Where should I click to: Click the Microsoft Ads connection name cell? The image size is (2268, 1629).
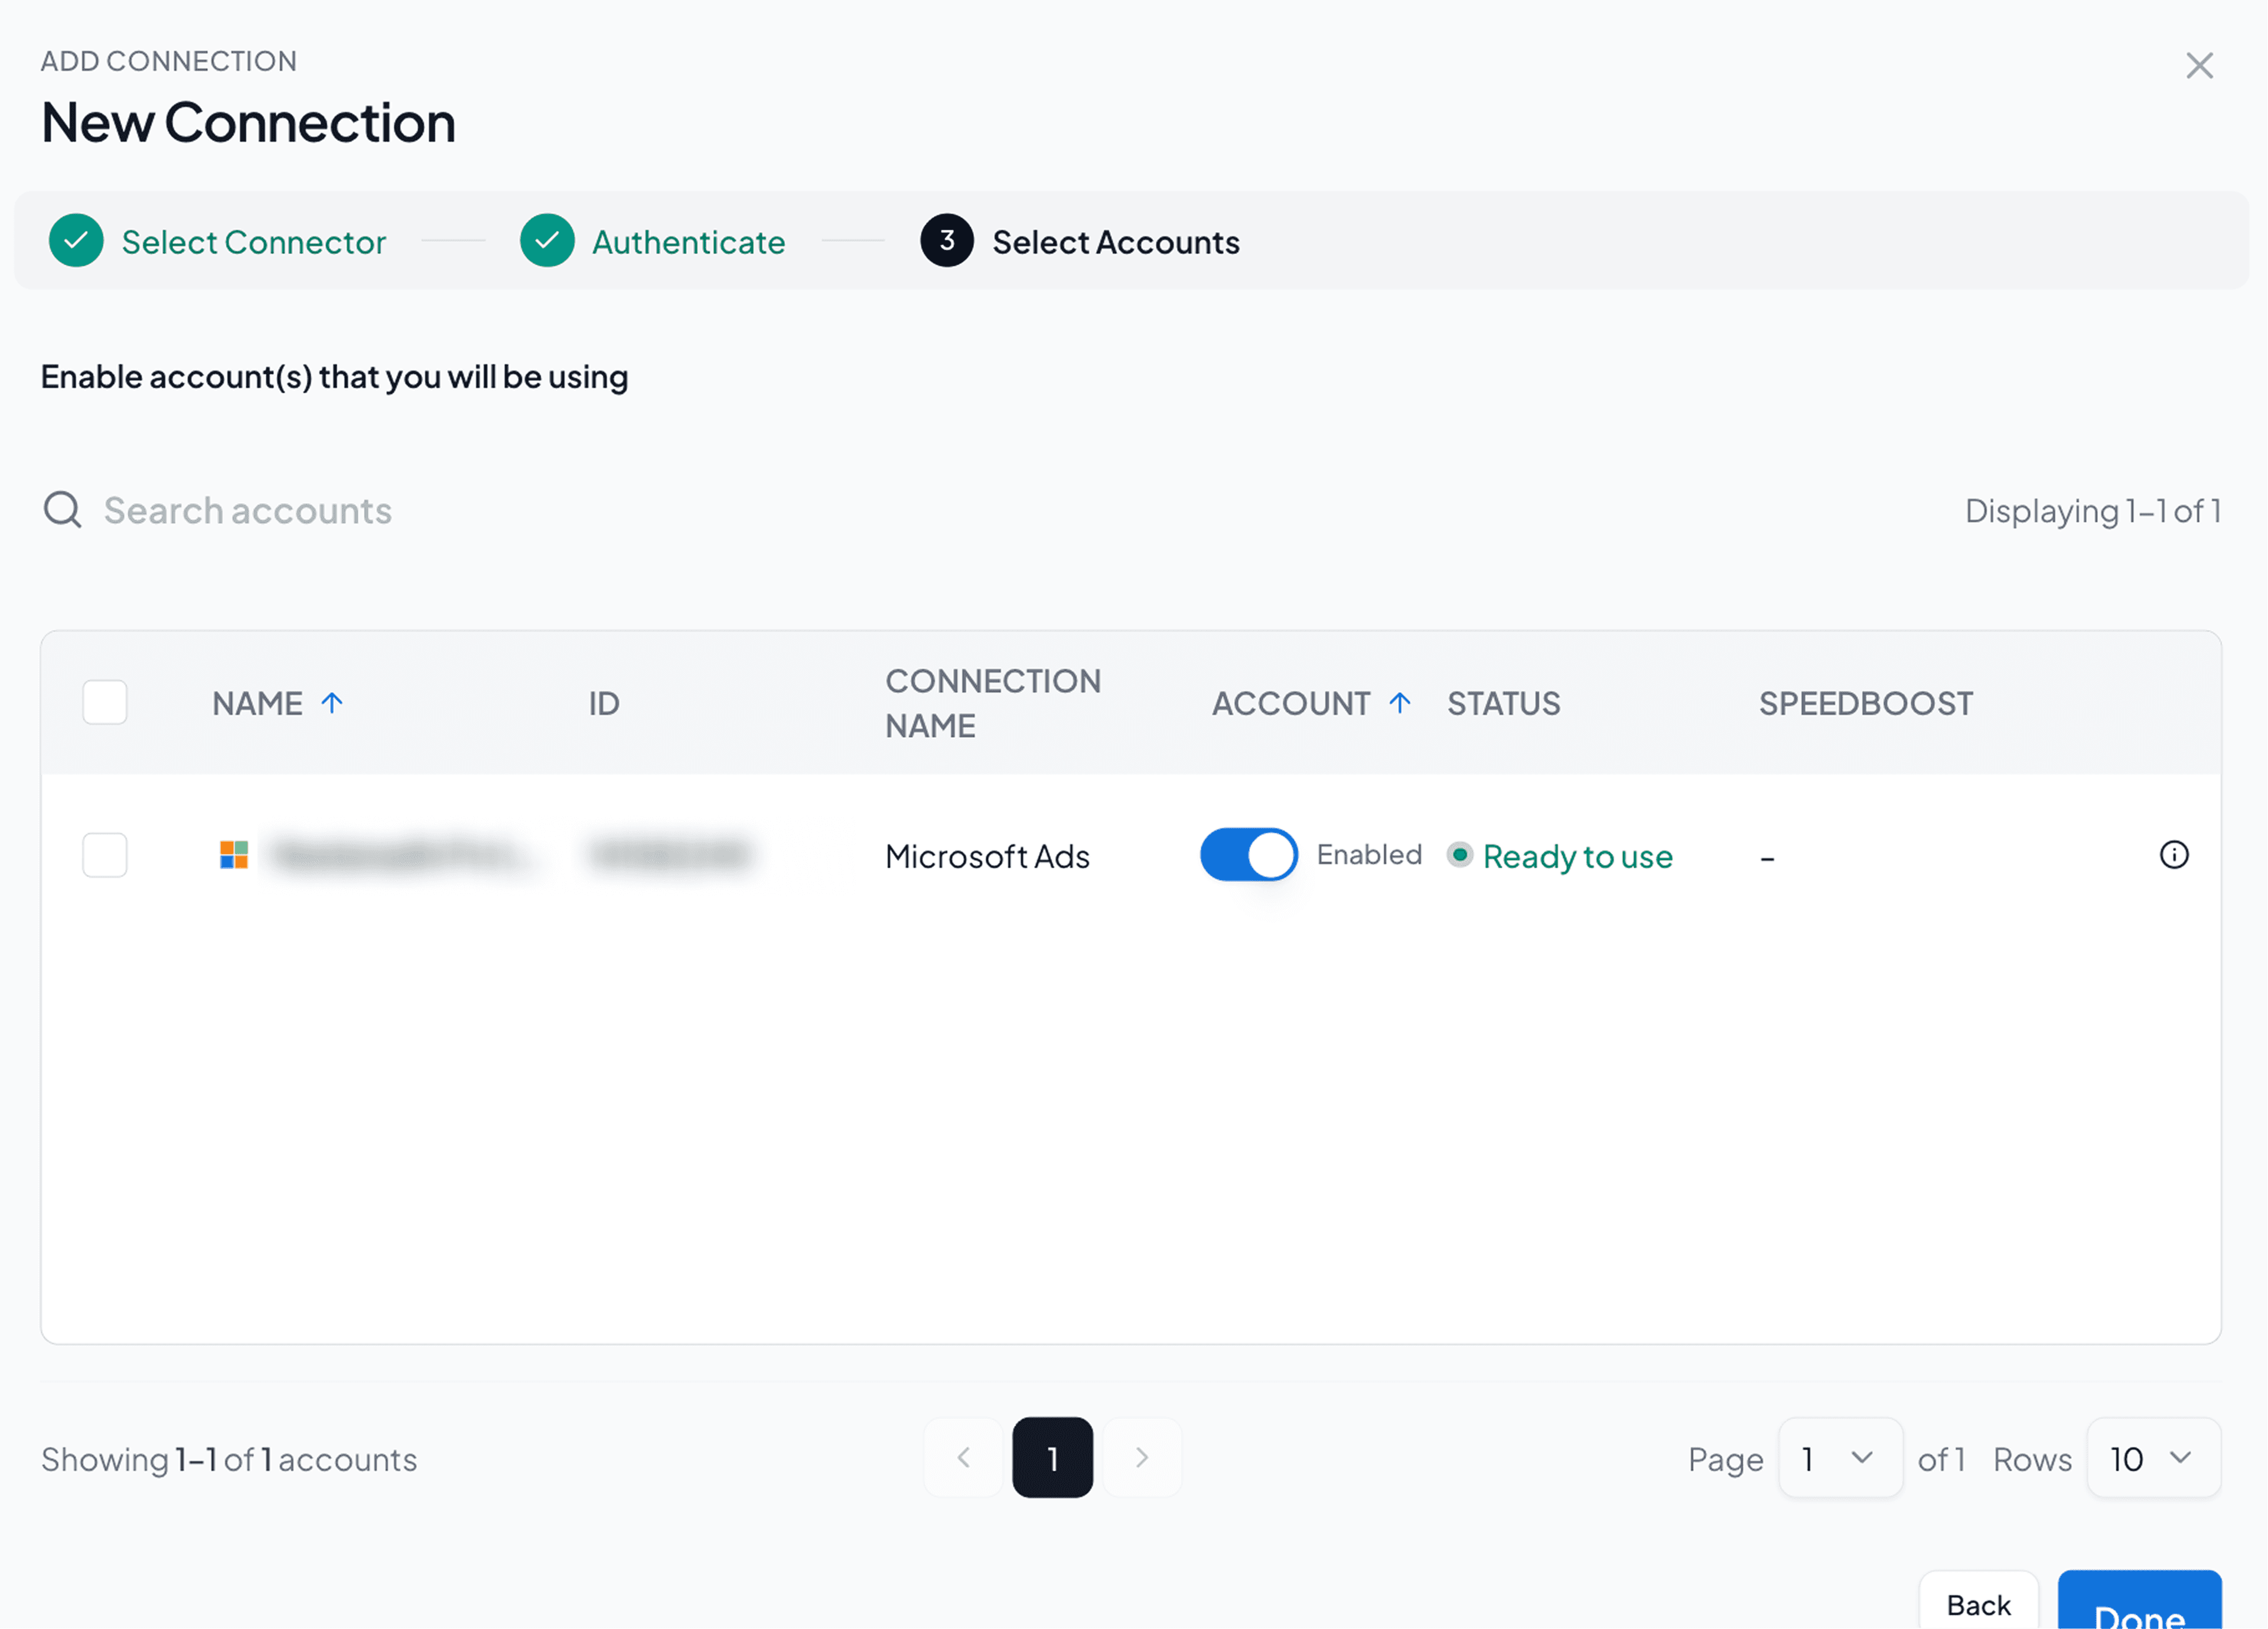[987, 856]
